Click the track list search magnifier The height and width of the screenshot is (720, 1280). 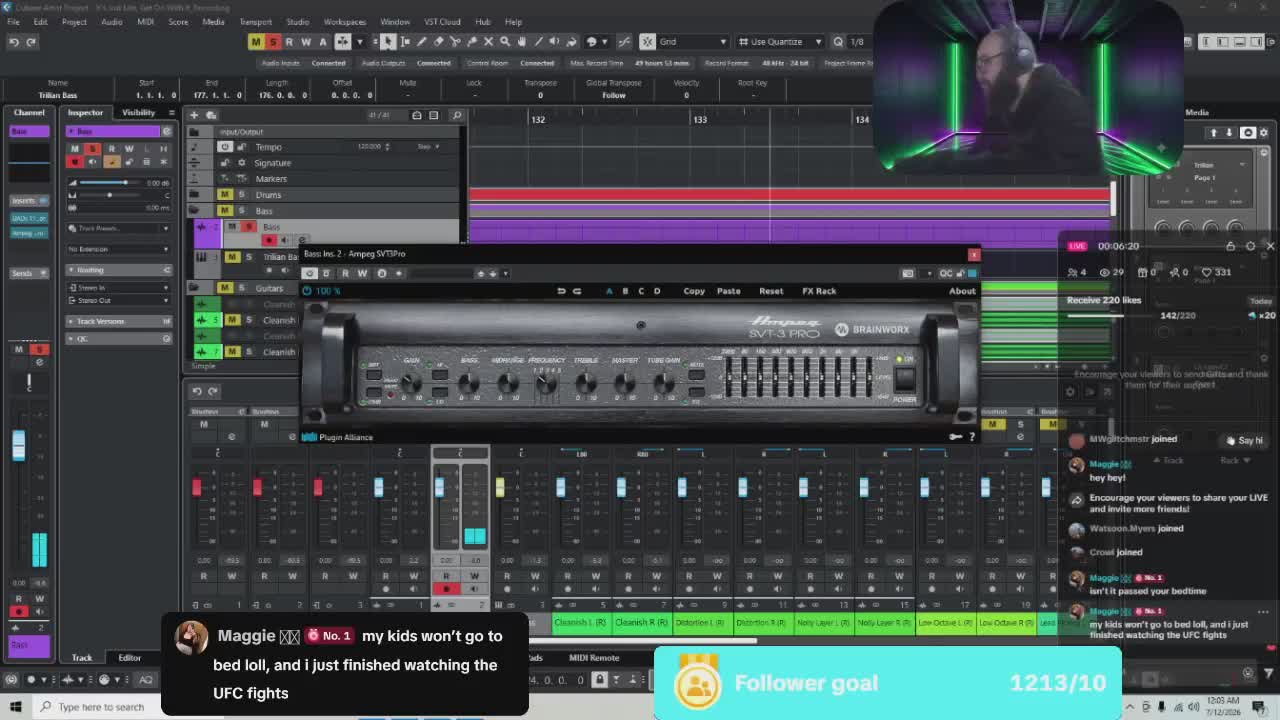click(457, 115)
